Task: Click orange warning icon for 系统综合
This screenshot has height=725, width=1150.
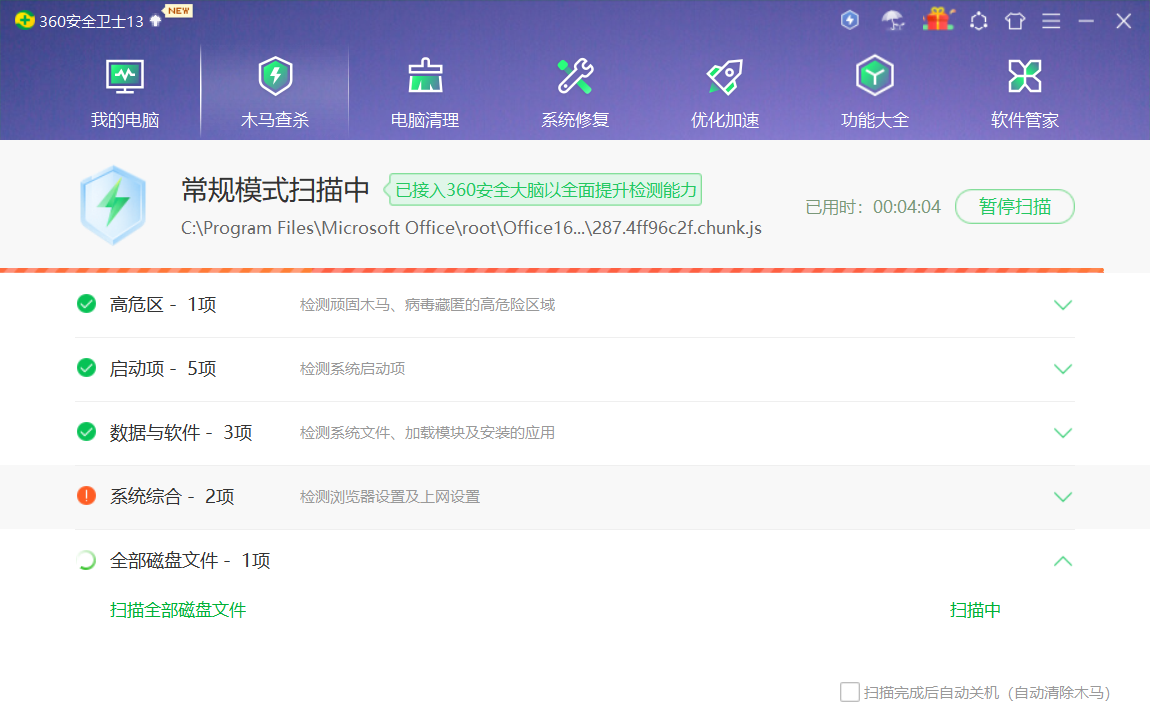Action: pos(87,496)
